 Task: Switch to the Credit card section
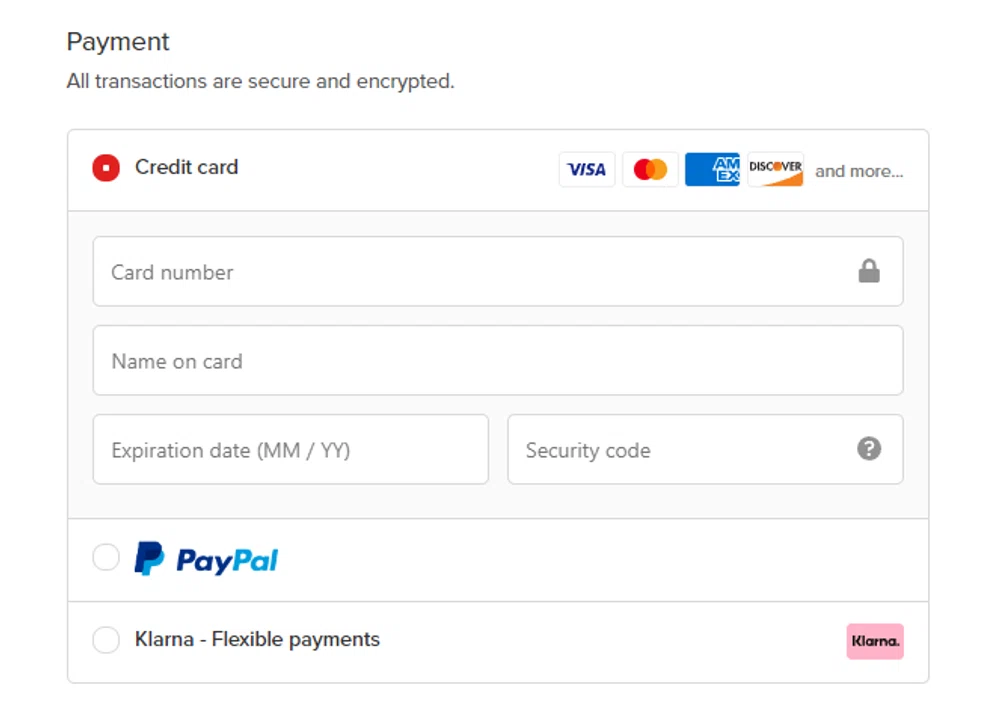[x=186, y=168]
